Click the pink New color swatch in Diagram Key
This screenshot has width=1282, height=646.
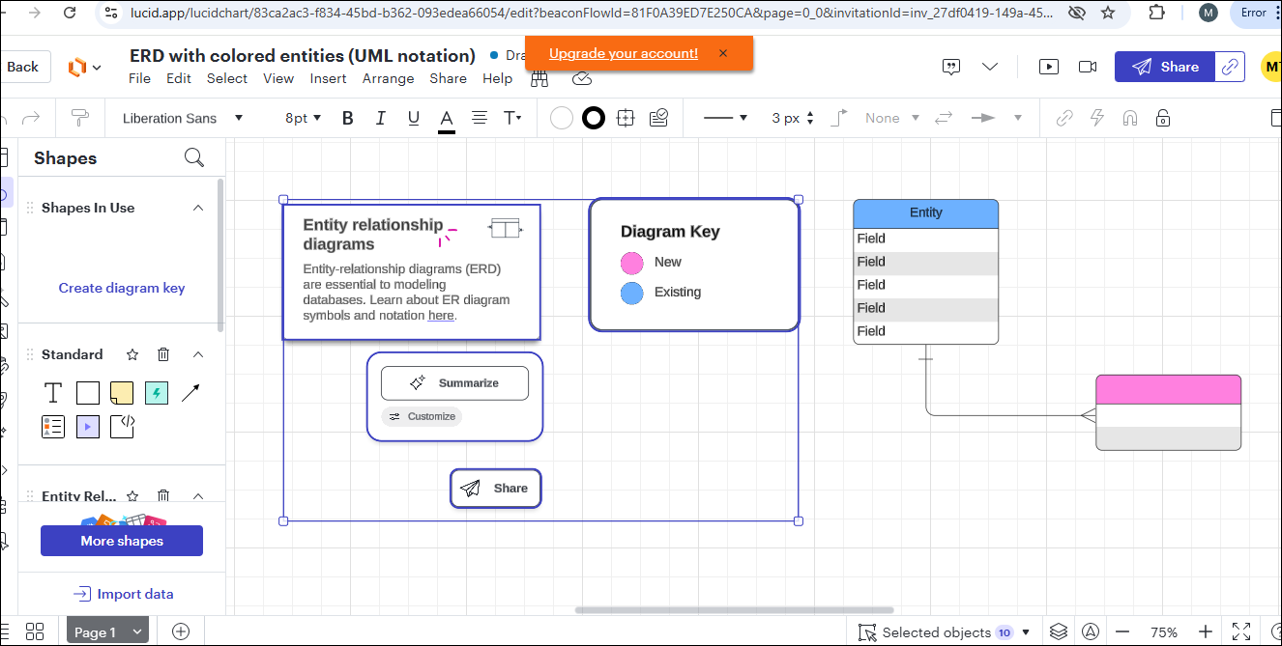coord(630,262)
